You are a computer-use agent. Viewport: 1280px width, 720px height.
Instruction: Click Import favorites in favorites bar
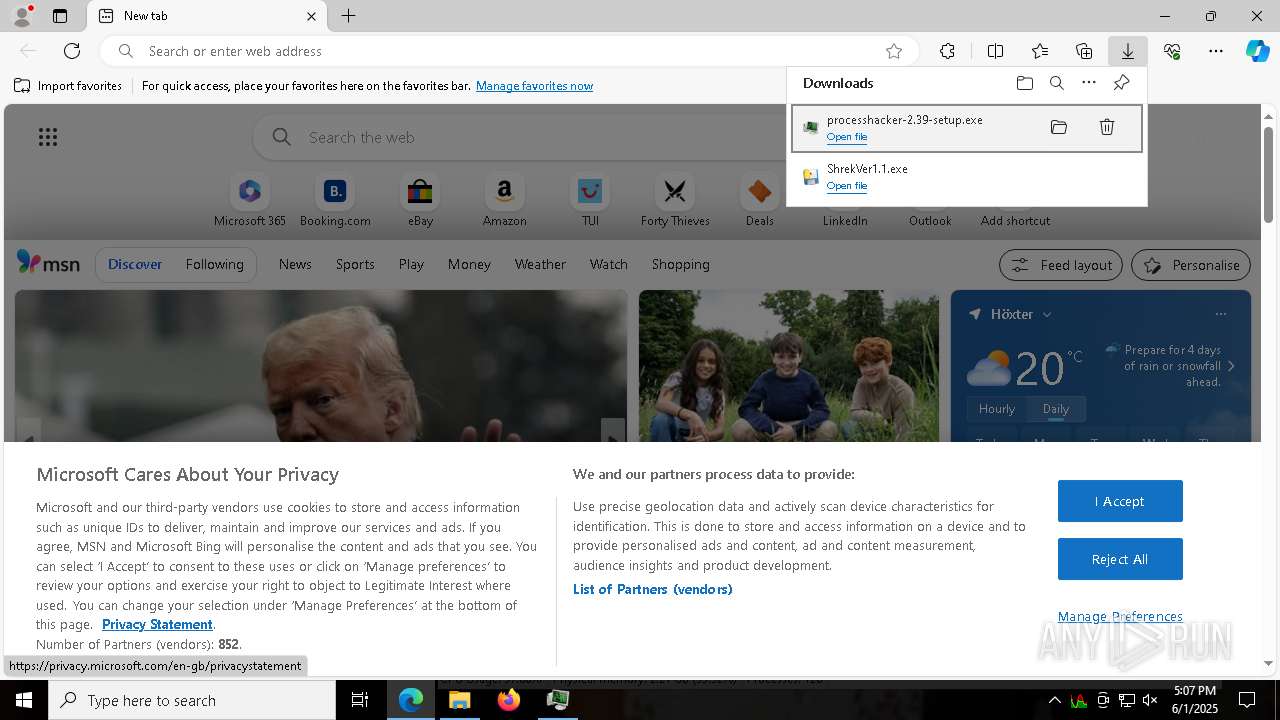pyautogui.click(x=68, y=86)
